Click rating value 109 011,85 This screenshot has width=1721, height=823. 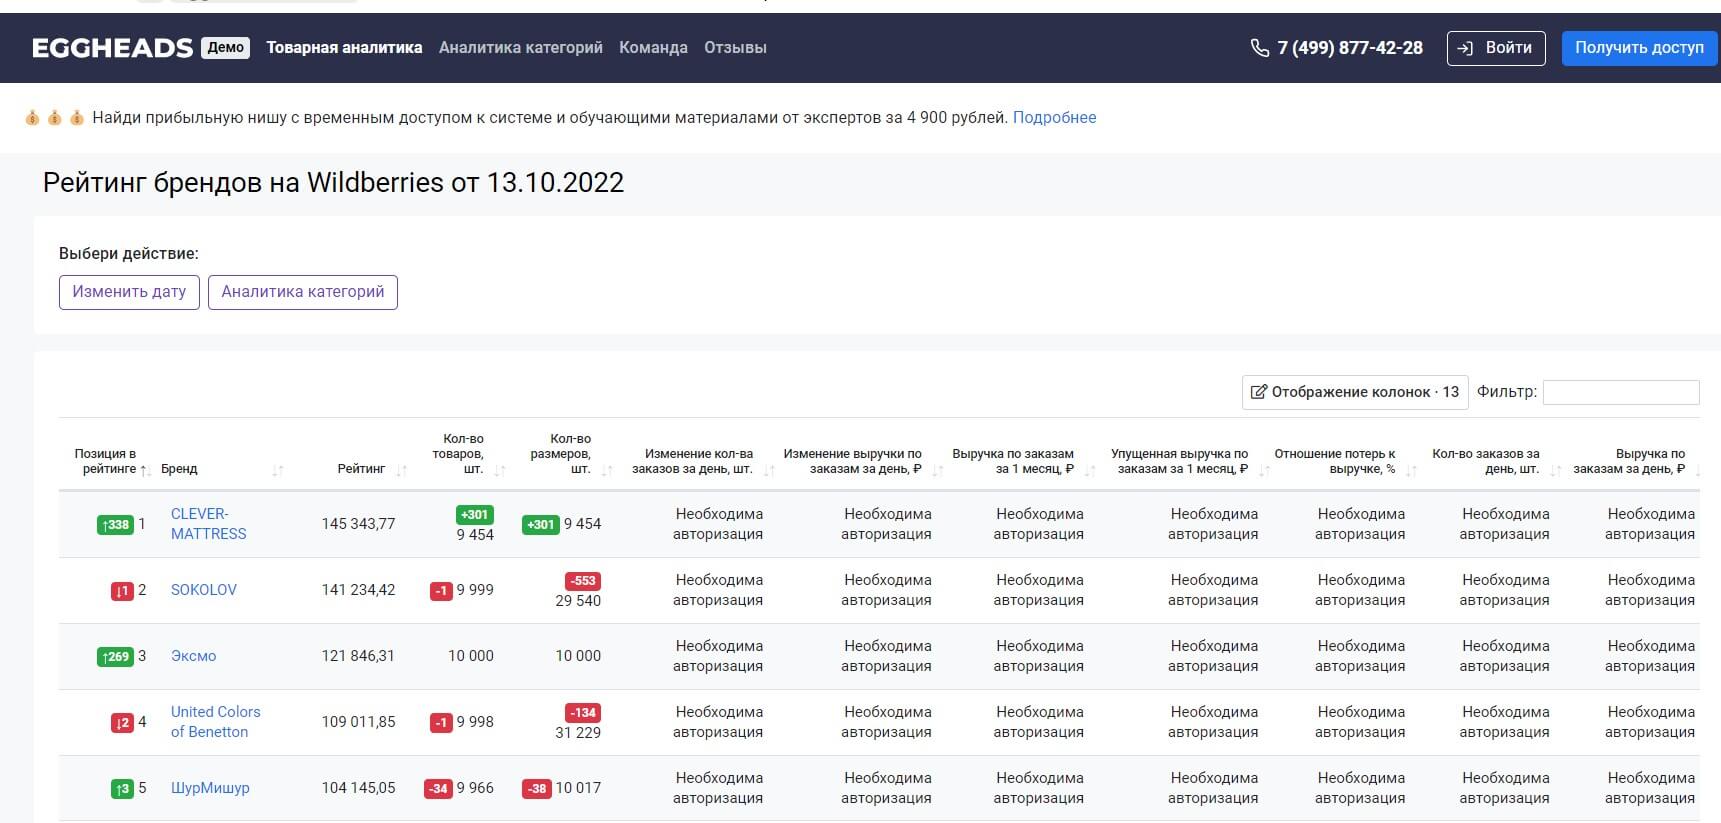358,722
